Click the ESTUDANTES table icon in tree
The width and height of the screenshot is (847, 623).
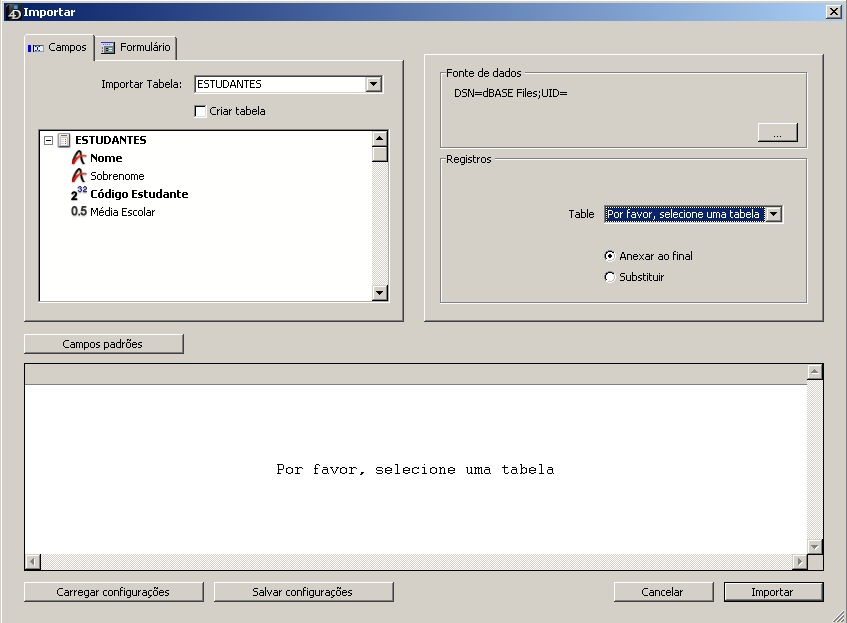click(64, 140)
